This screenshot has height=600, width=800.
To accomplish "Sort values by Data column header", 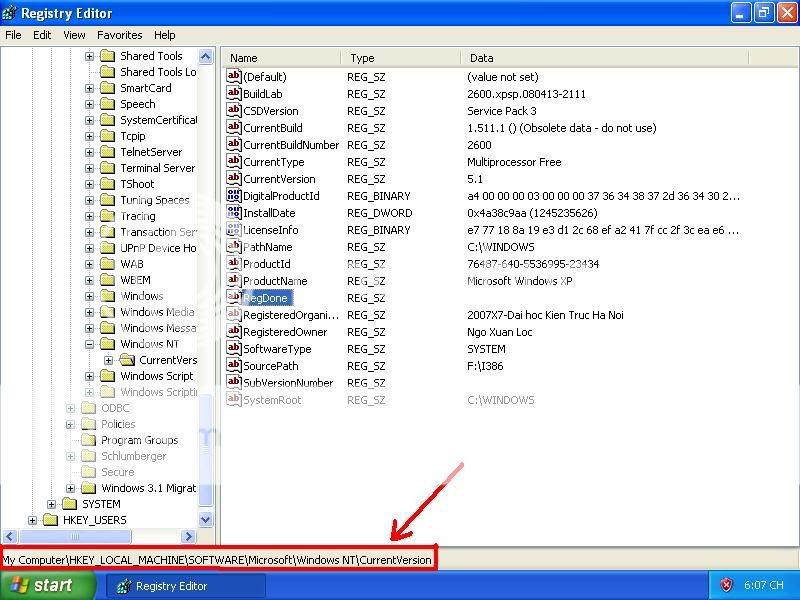I will click(605, 58).
